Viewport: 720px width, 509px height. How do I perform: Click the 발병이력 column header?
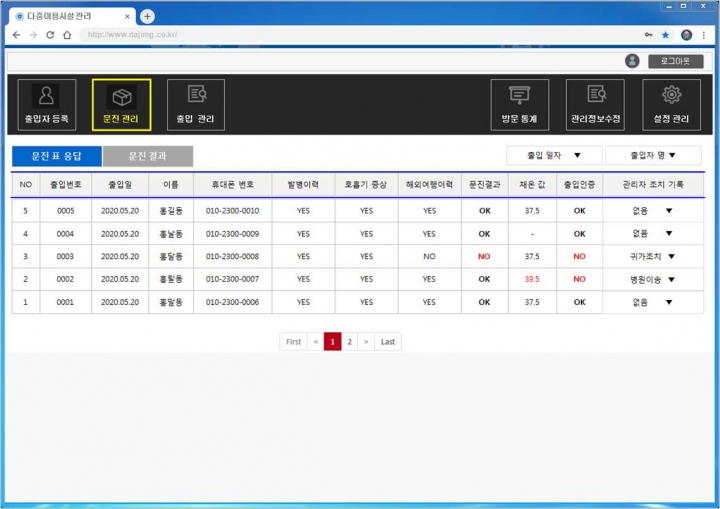pos(303,185)
